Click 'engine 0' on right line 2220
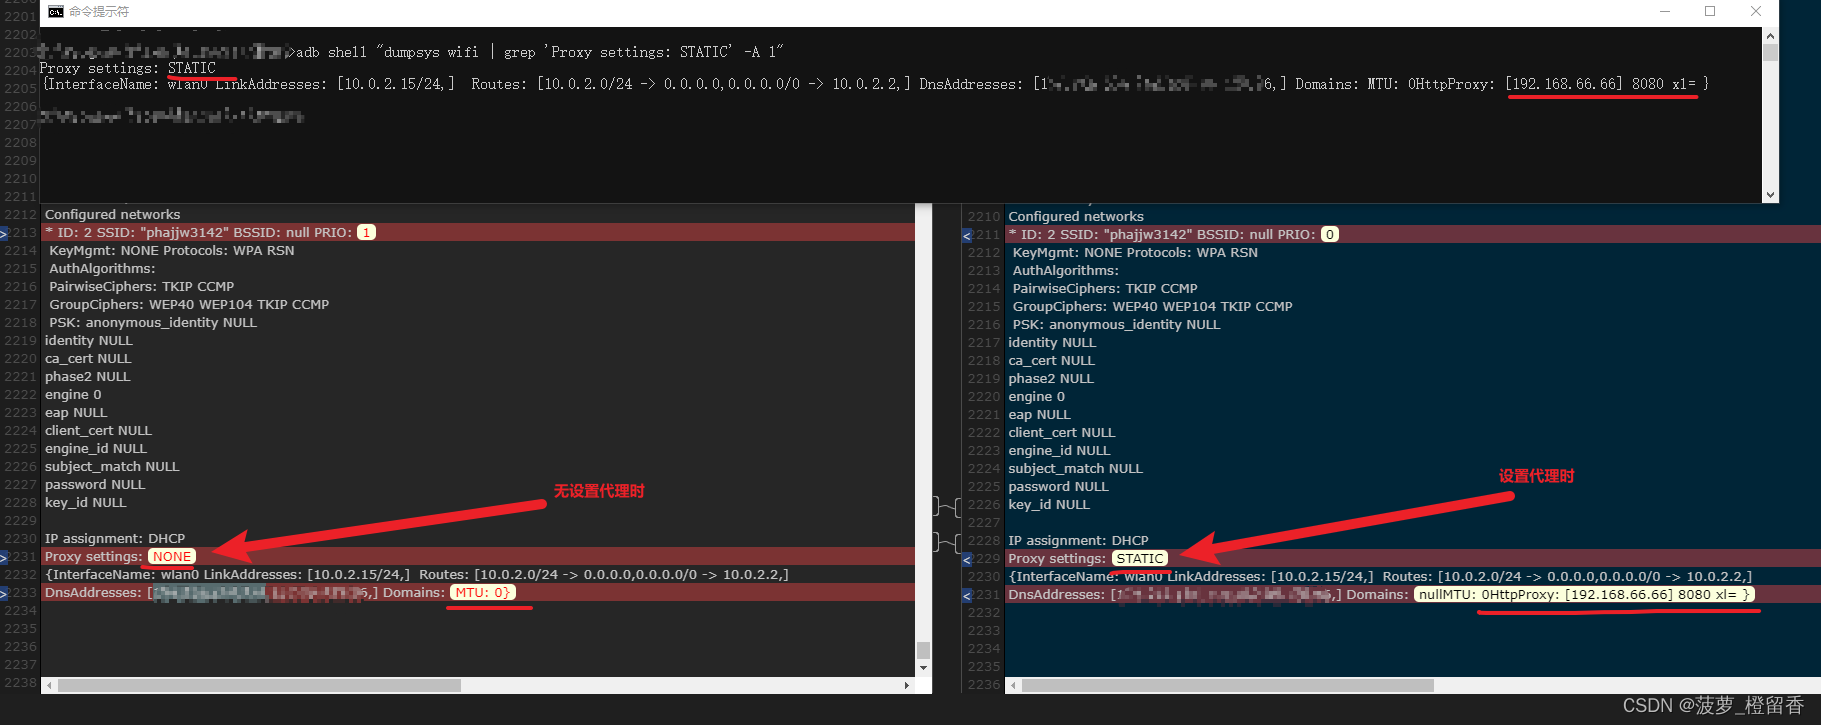The image size is (1821, 725). pos(1036,397)
